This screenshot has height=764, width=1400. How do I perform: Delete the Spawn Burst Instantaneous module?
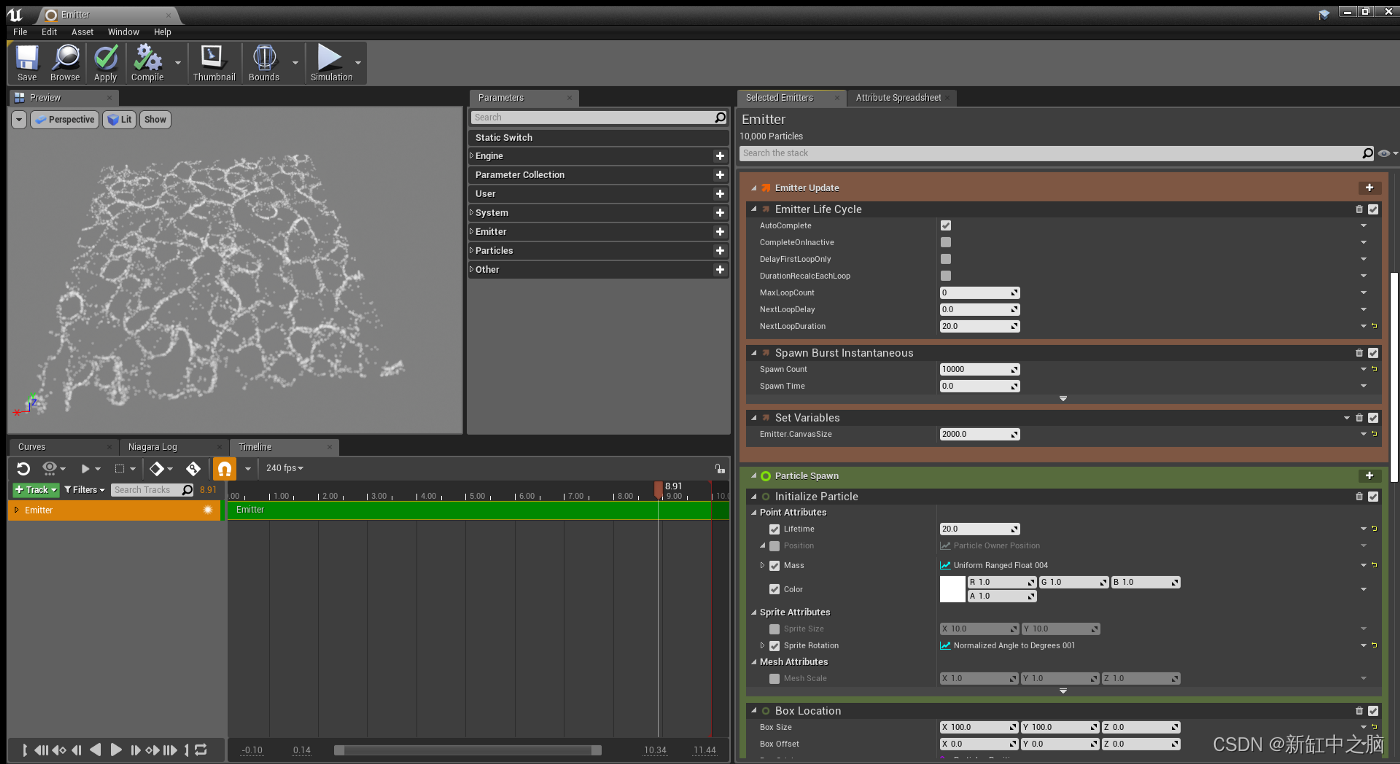pos(1359,353)
